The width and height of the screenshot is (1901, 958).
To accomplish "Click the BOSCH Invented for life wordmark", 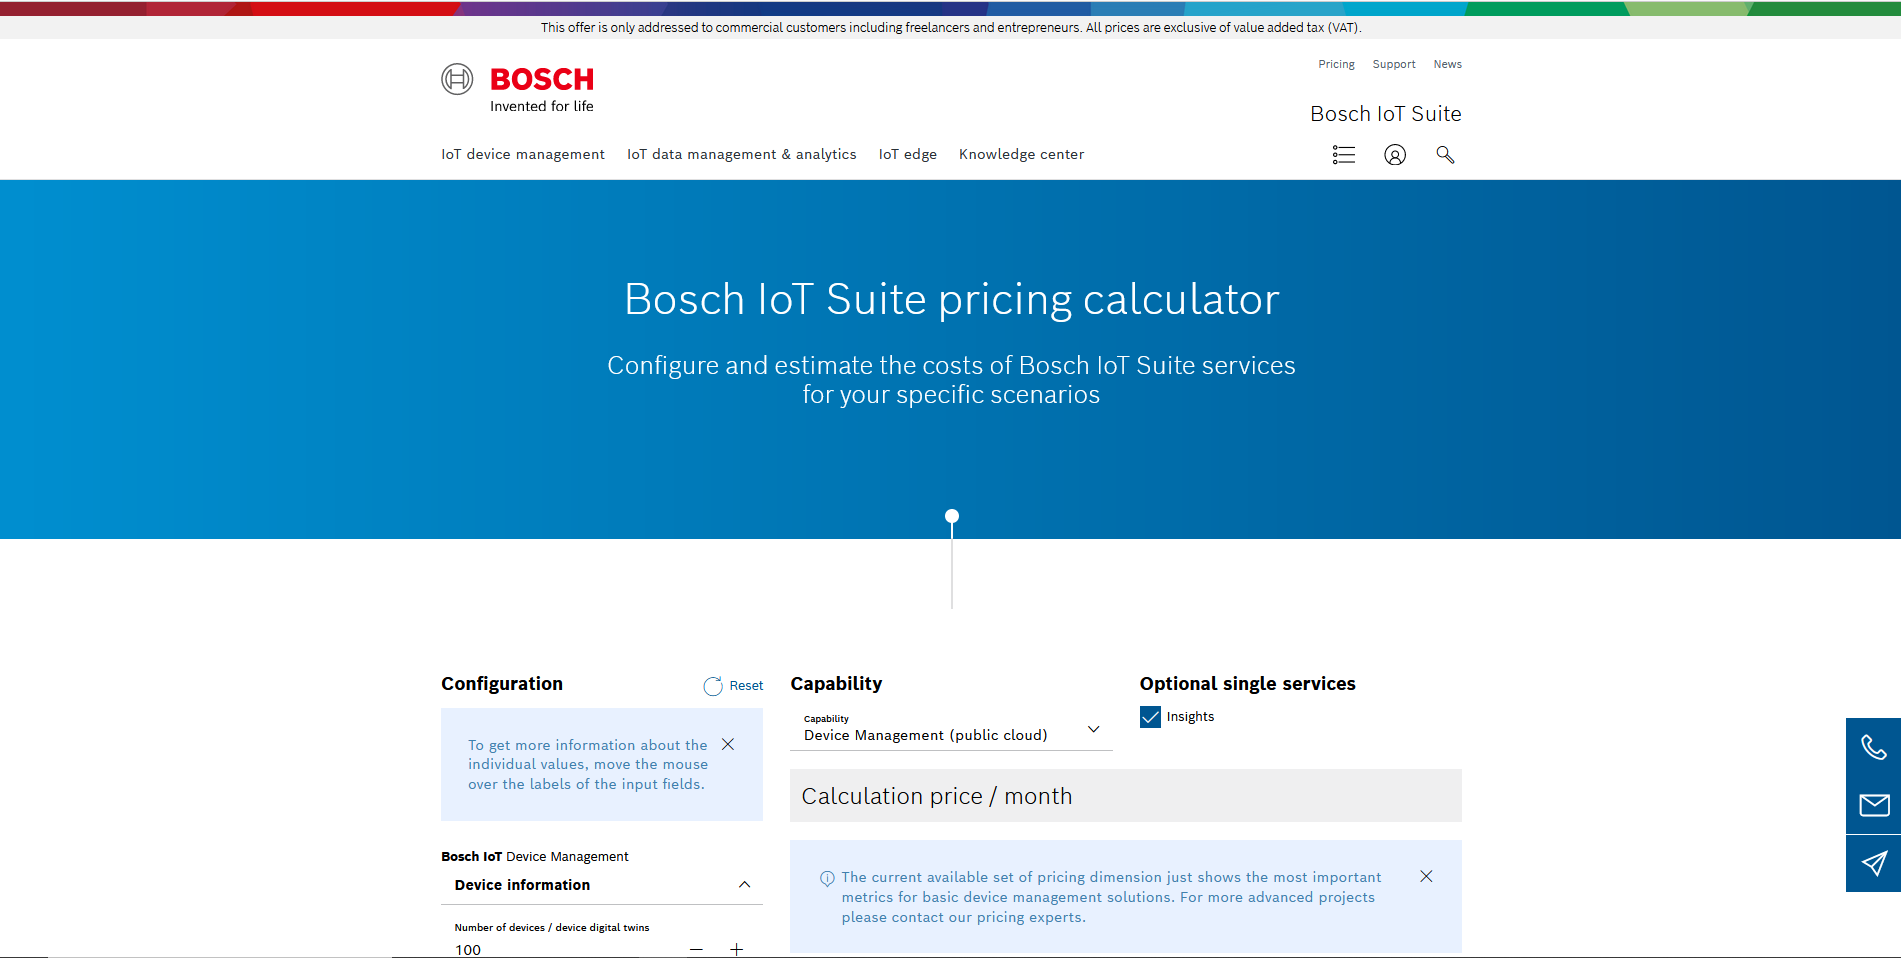I will coord(542,89).
